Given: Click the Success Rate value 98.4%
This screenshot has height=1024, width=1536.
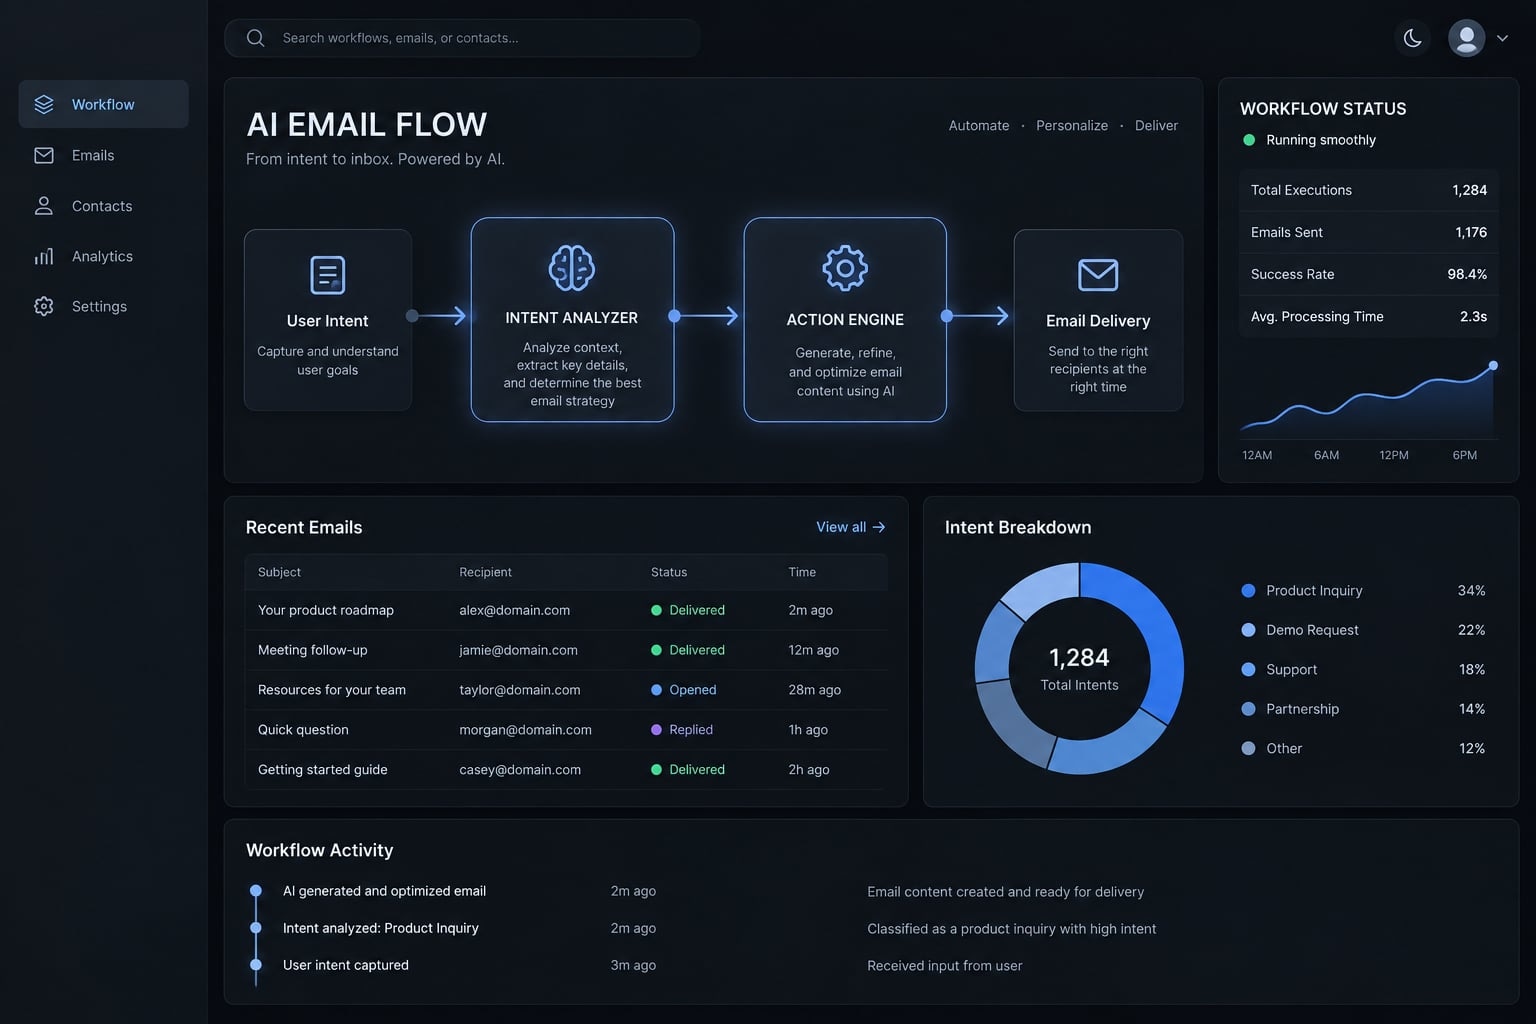Looking at the screenshot, I should [1467, 274].
